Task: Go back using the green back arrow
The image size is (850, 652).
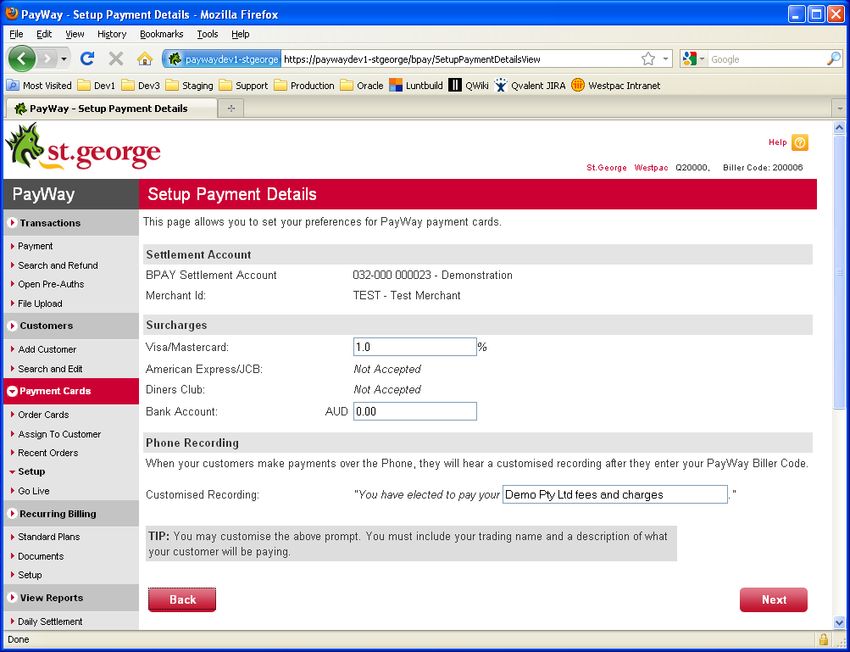Action: (x=22, y=59)
